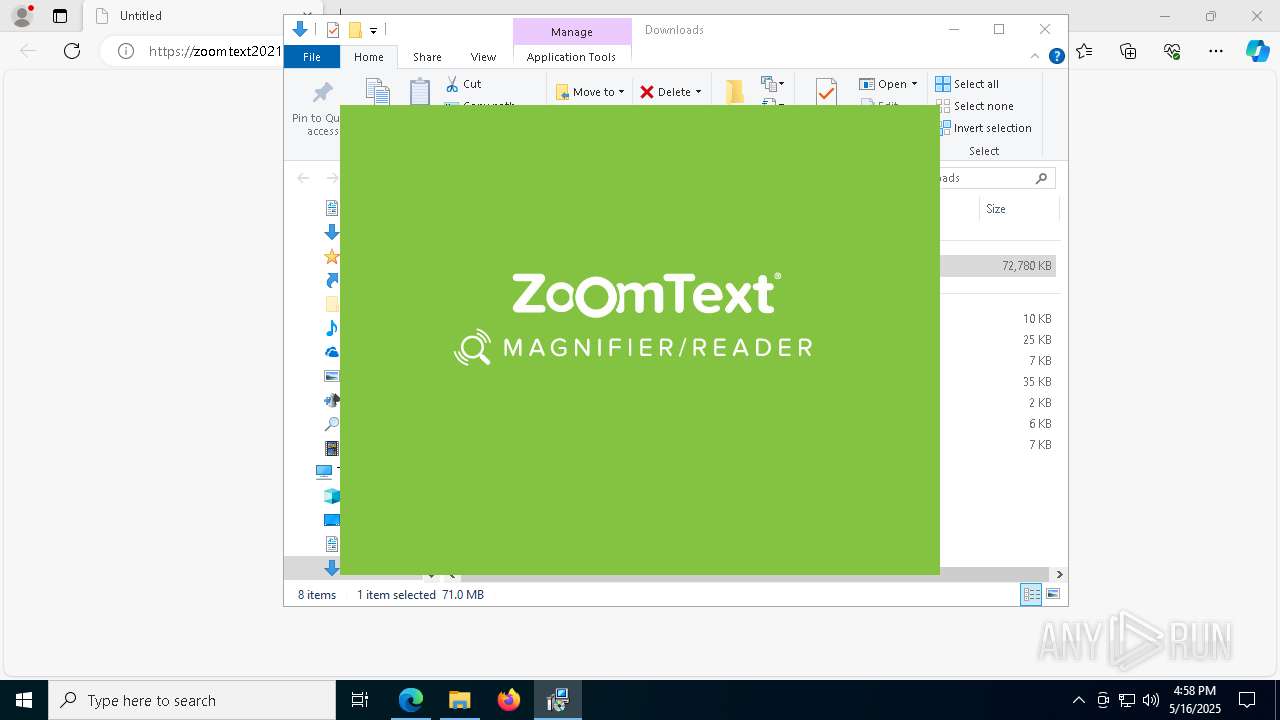Click the Paste clipboard icon
This screenshot has width=1280, height=720.
coord(420,92)
